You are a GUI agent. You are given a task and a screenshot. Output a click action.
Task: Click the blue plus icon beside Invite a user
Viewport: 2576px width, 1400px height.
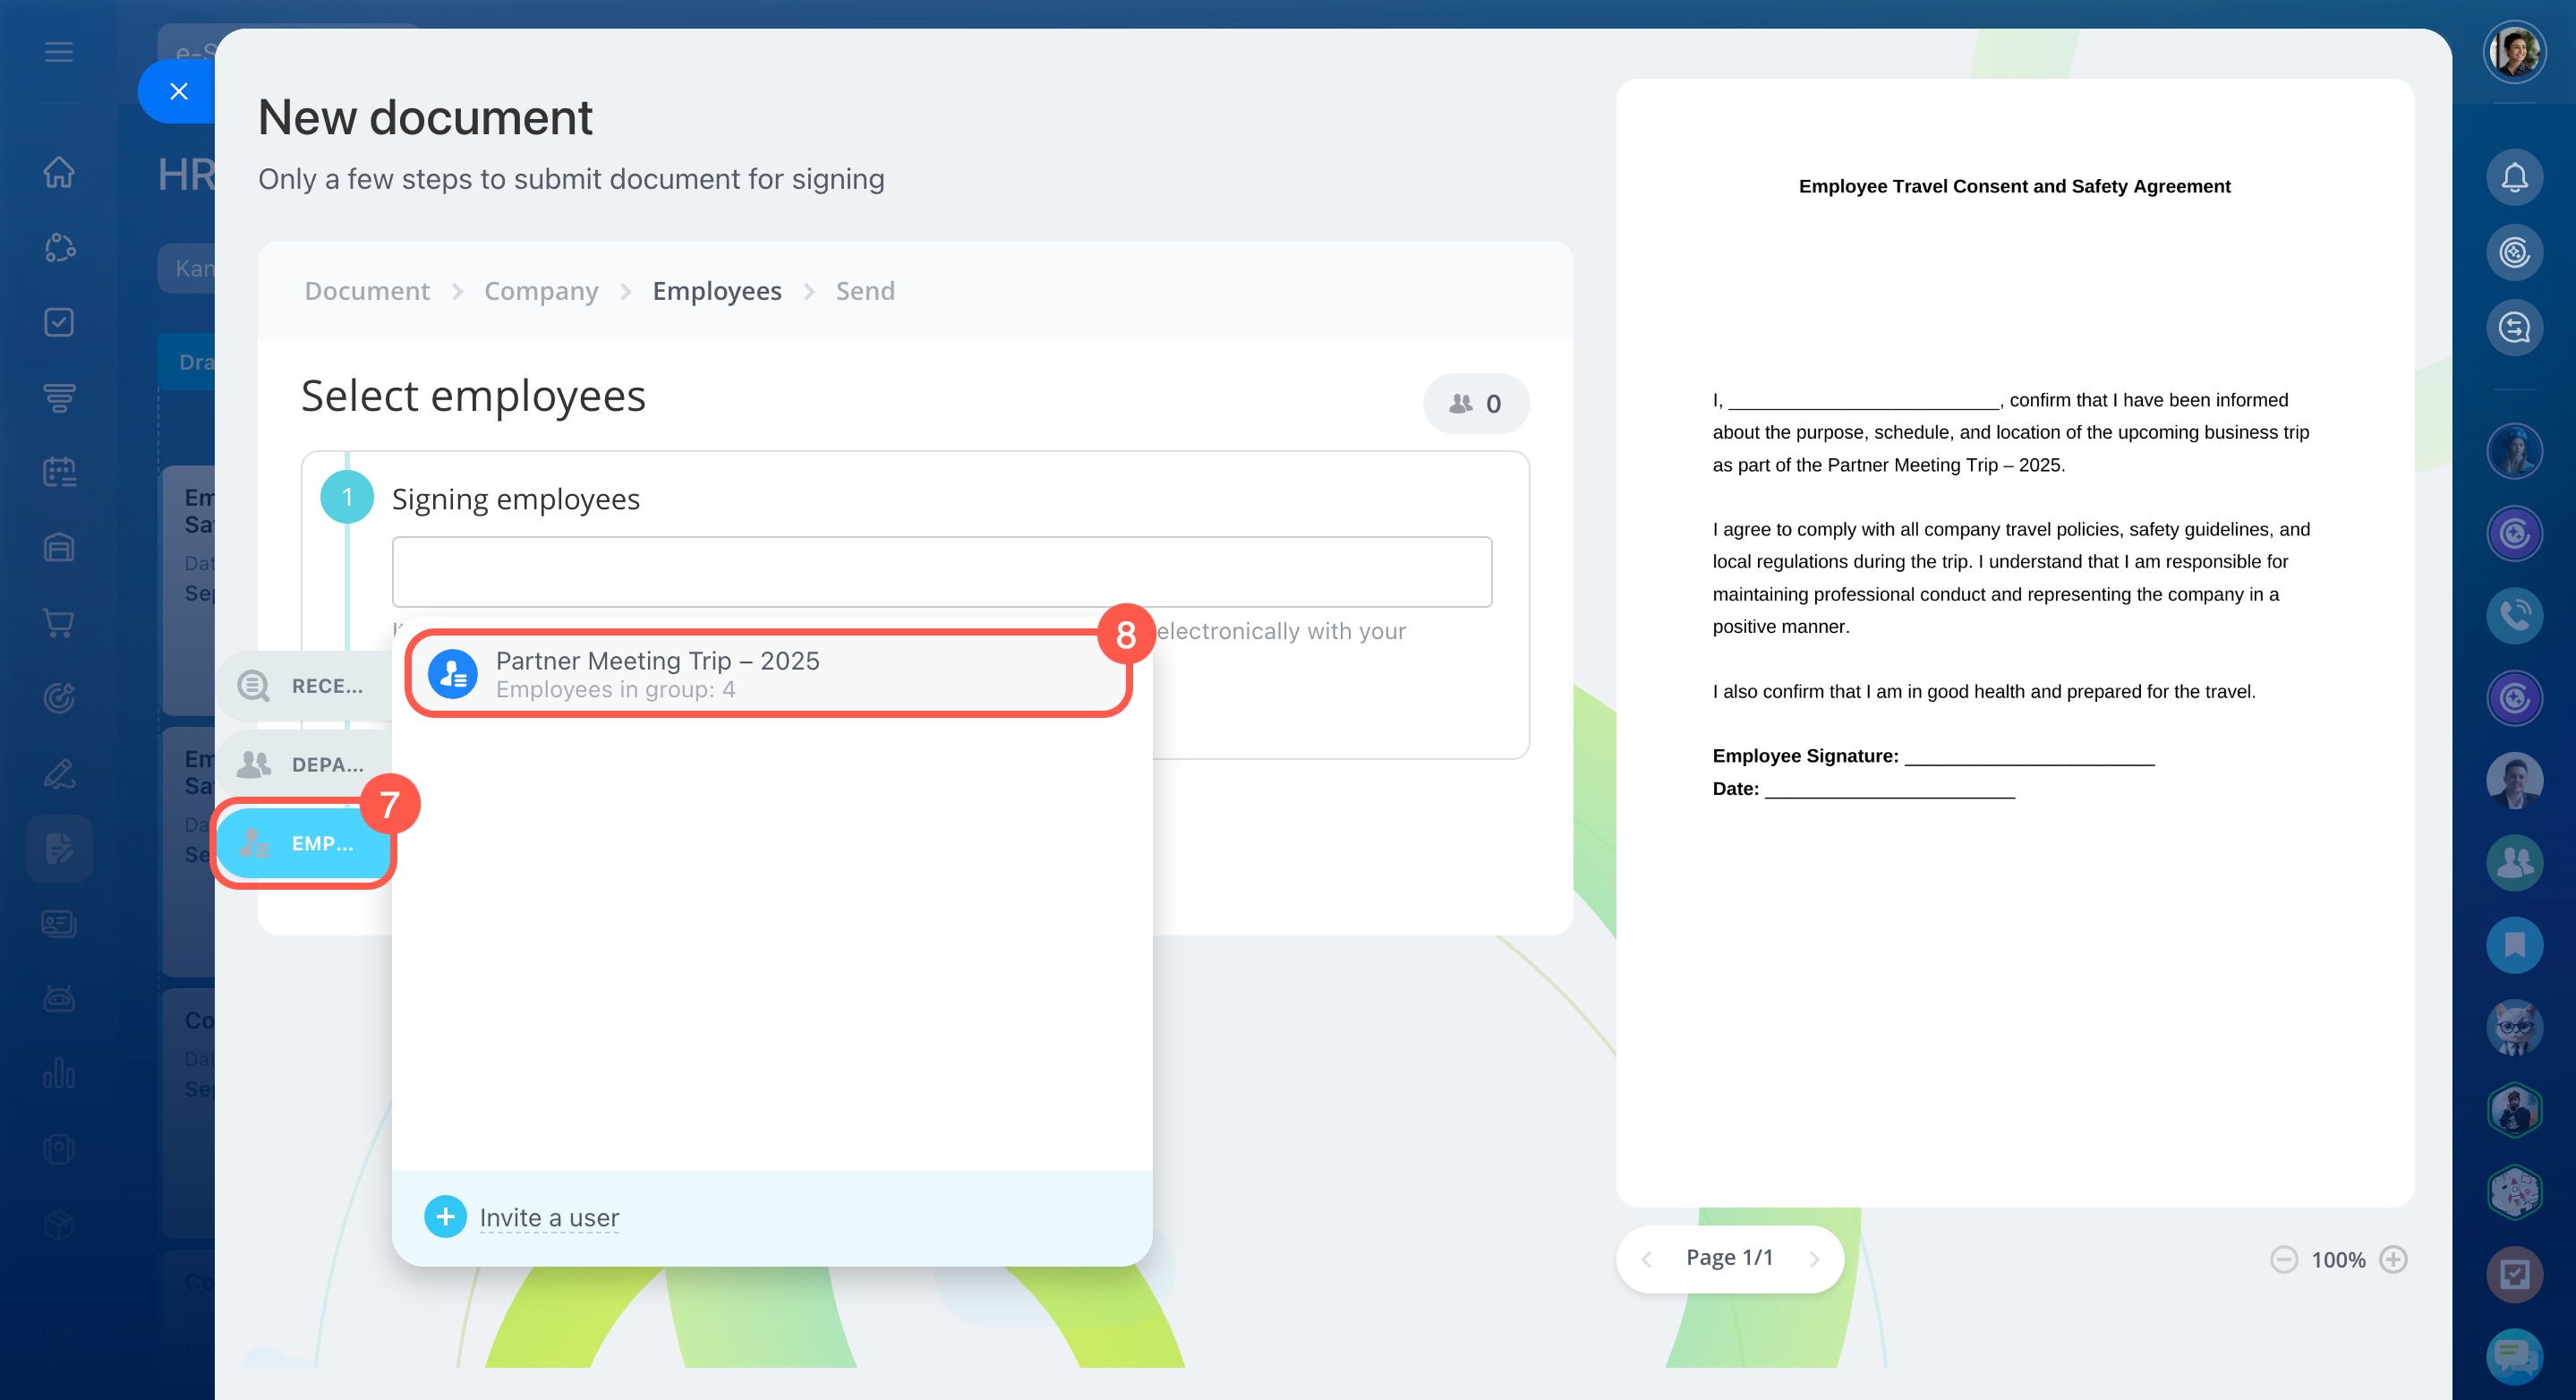pos(445,1216)
